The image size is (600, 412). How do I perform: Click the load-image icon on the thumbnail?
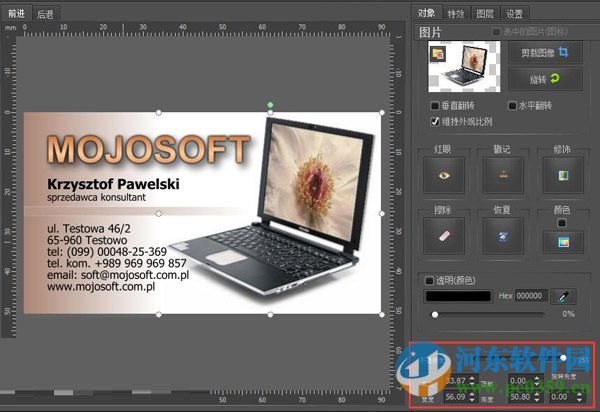coord(438,54)
